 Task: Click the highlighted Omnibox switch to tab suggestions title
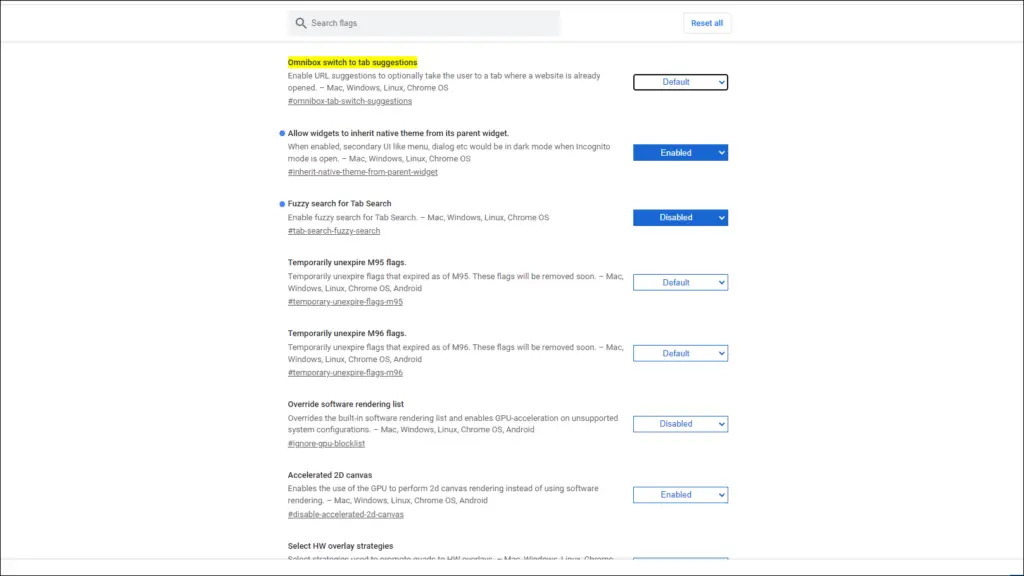(x=352, y=63)
